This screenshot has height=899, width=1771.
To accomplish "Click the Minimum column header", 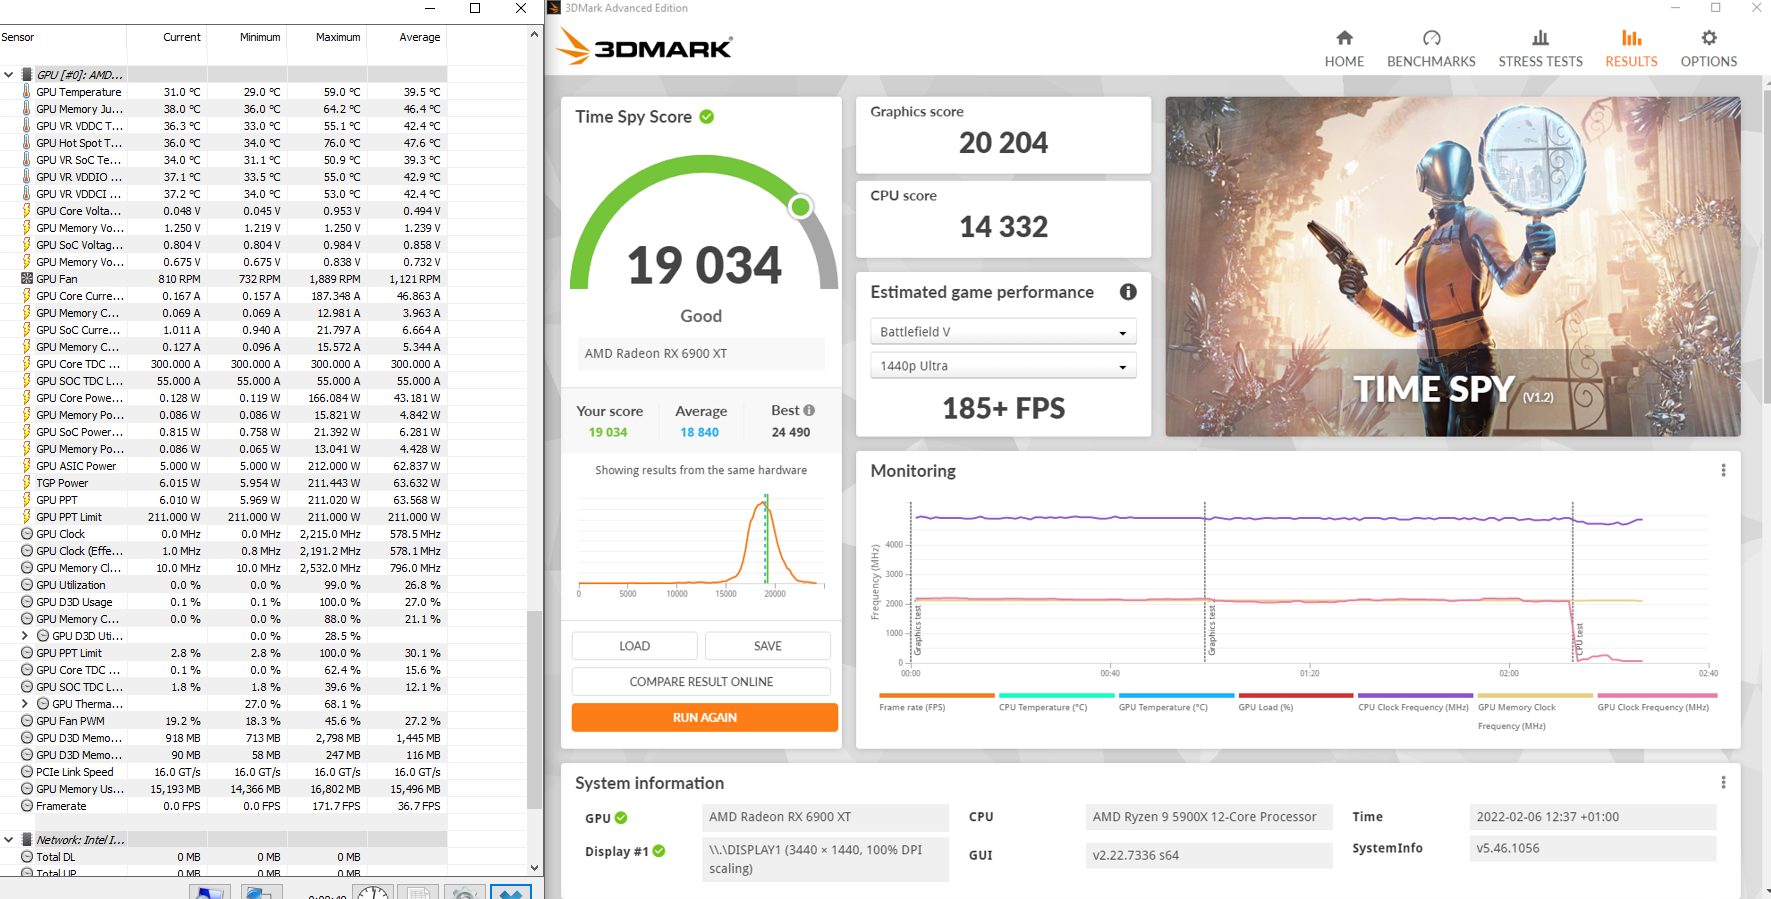I will (x=247, y=38).
